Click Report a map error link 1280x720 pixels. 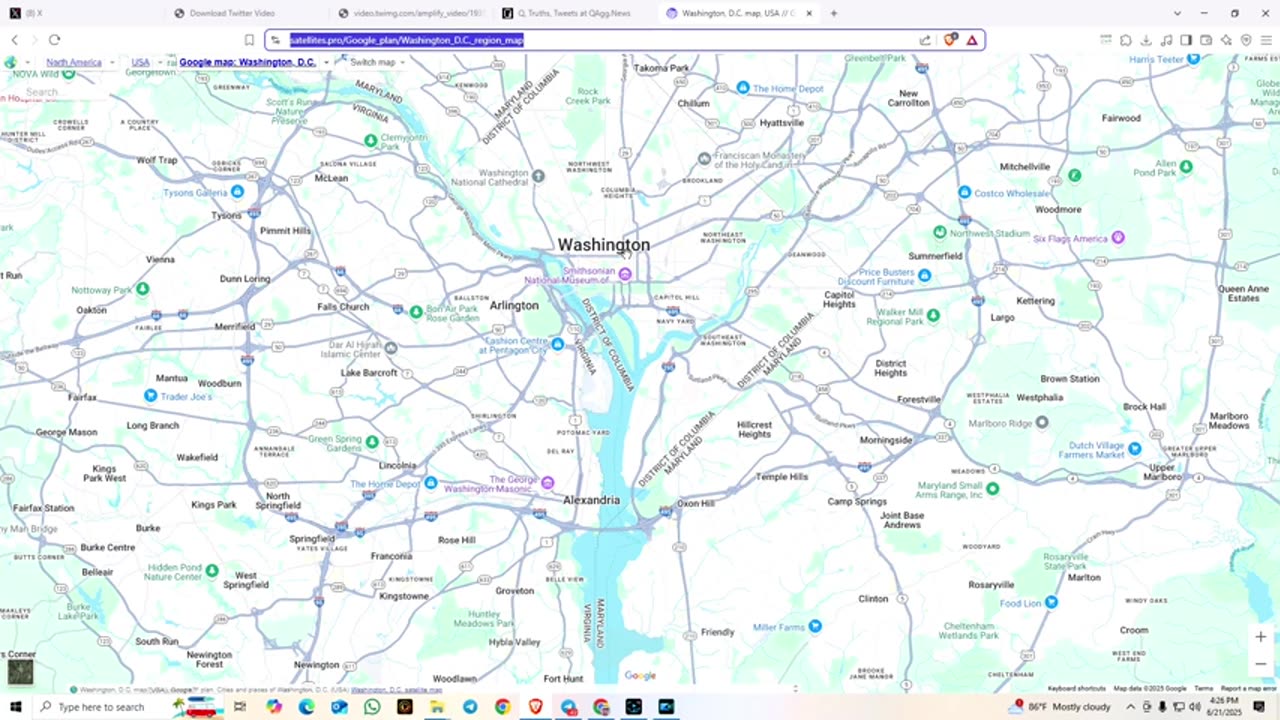click(1248, 688)
